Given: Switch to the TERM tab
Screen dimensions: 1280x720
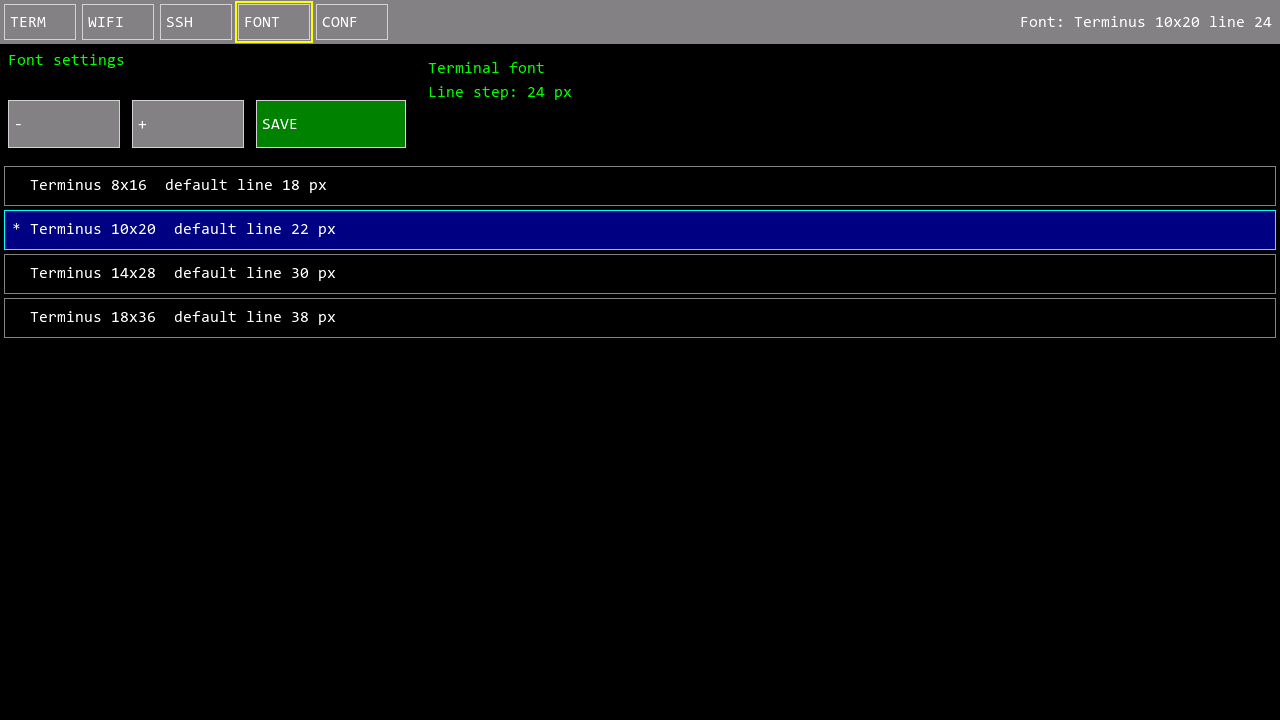Looking at the screenshot, I should point(40,22).
